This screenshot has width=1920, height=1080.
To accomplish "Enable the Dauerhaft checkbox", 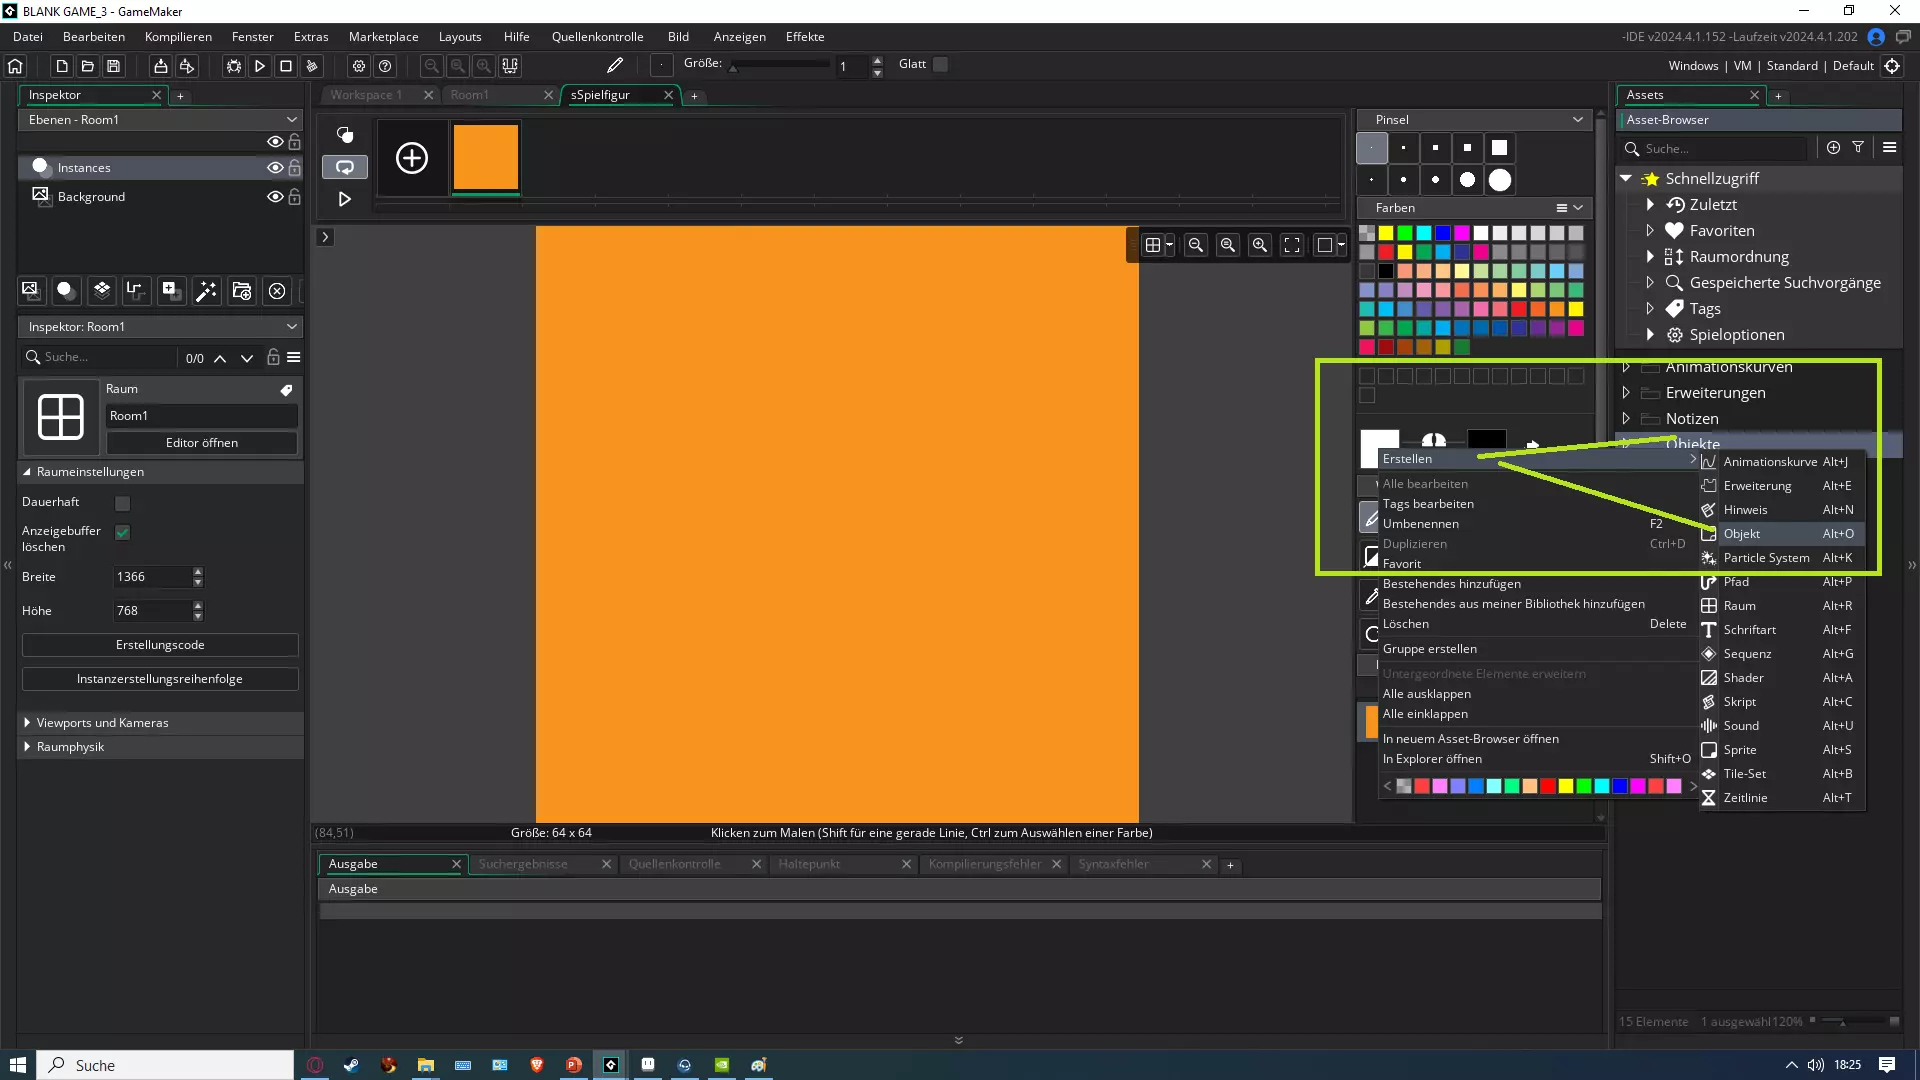I will click(123, 503).
